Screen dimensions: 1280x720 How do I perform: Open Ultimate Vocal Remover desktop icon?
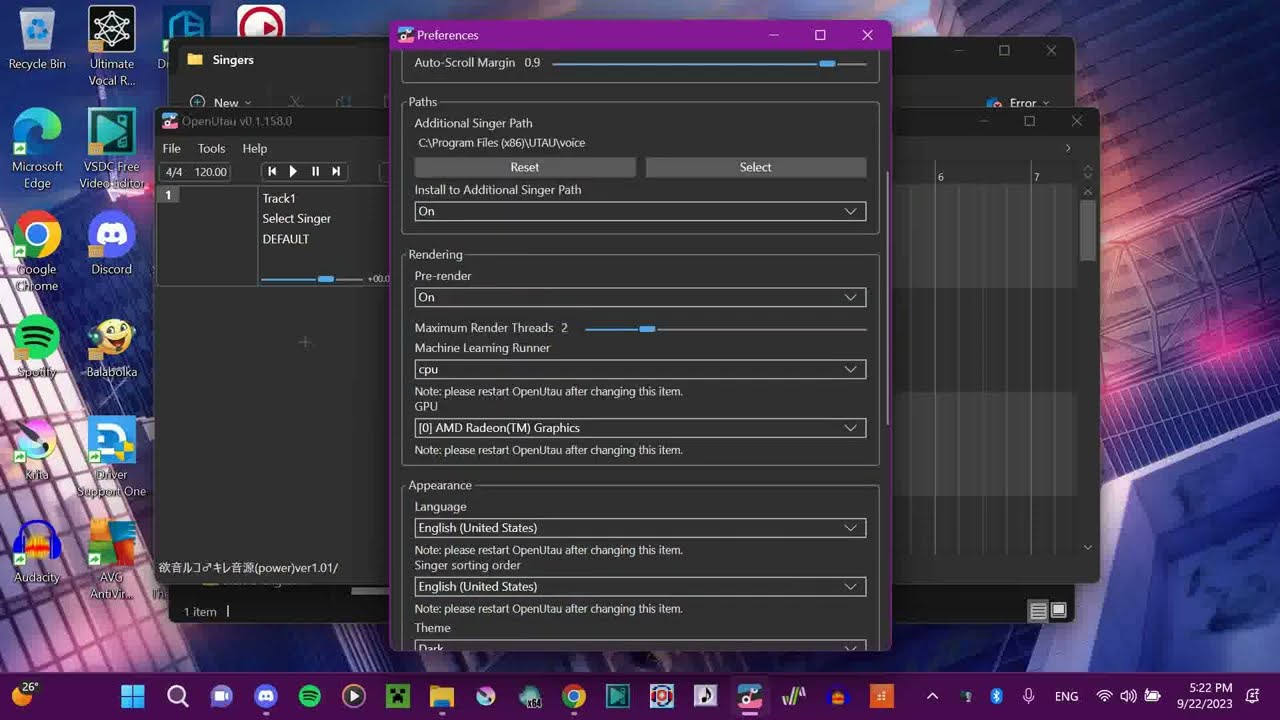[x=112, y=45]
